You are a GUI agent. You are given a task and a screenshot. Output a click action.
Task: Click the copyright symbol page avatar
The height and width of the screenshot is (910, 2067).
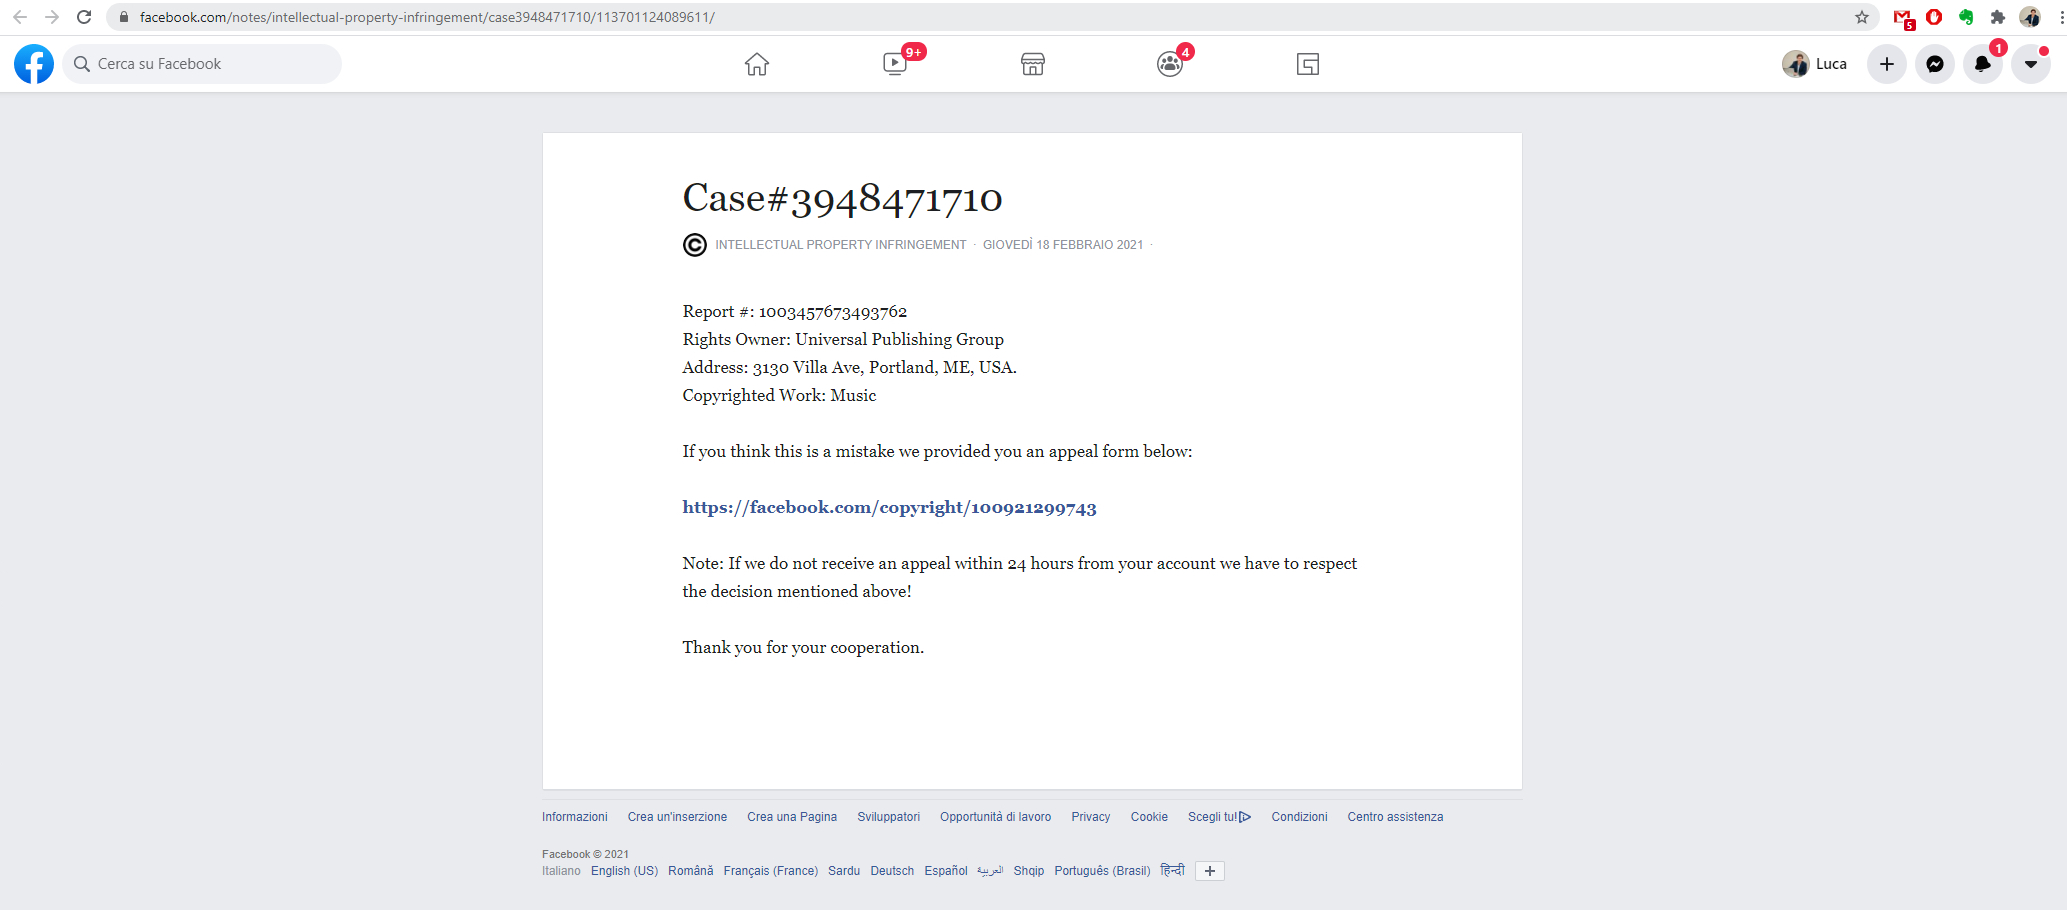(695, 245)
